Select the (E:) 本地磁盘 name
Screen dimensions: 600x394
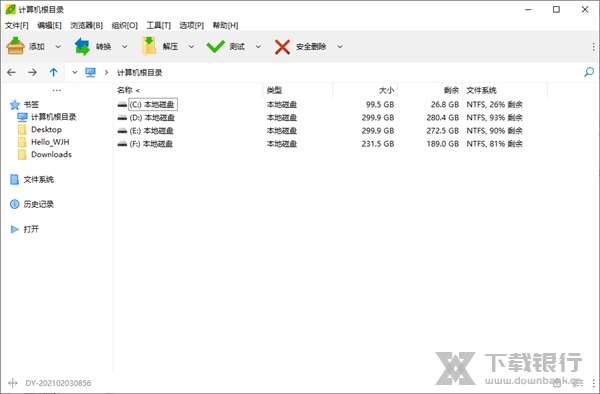pyautogui.click(x=152, y=130)
